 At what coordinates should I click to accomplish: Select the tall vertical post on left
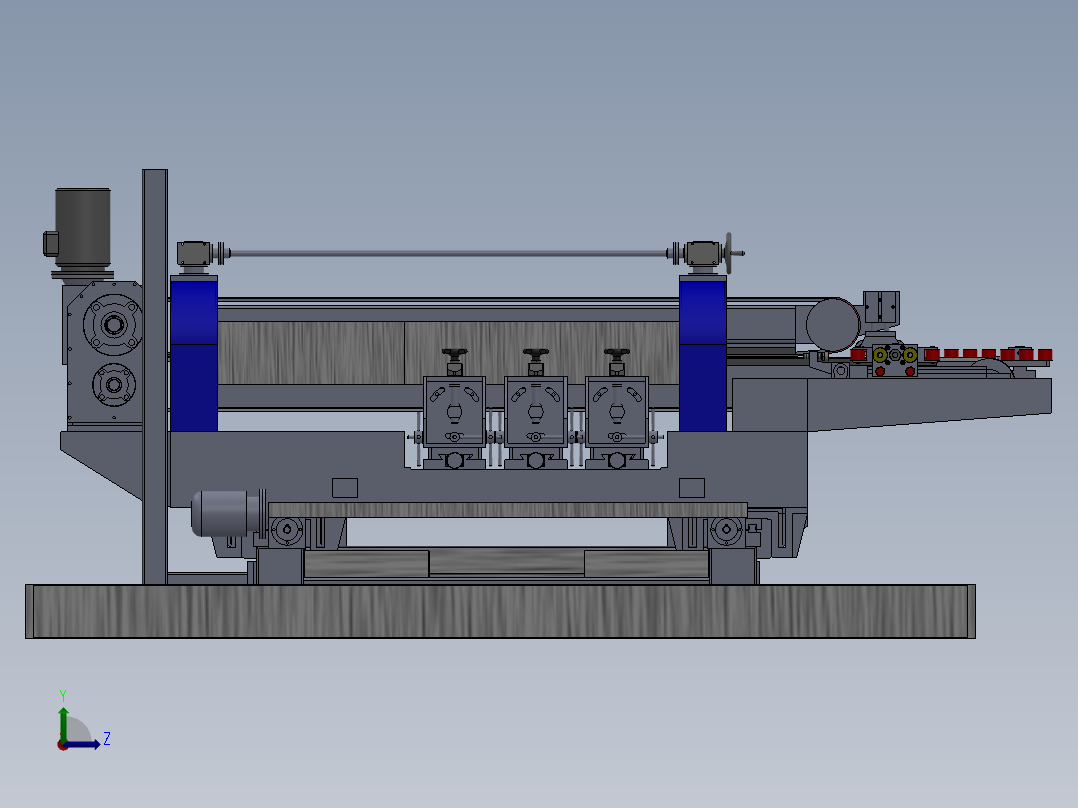pos(155,377)
